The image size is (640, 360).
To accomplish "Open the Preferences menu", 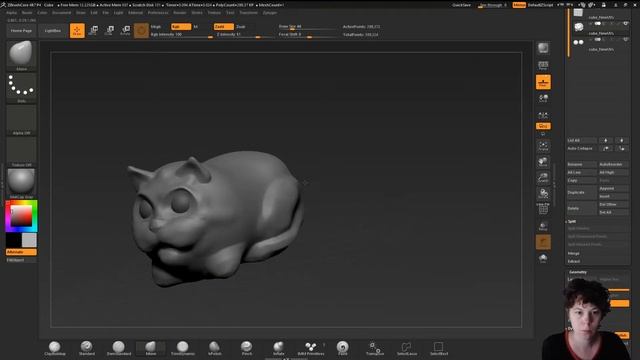I will coord(158,13).
